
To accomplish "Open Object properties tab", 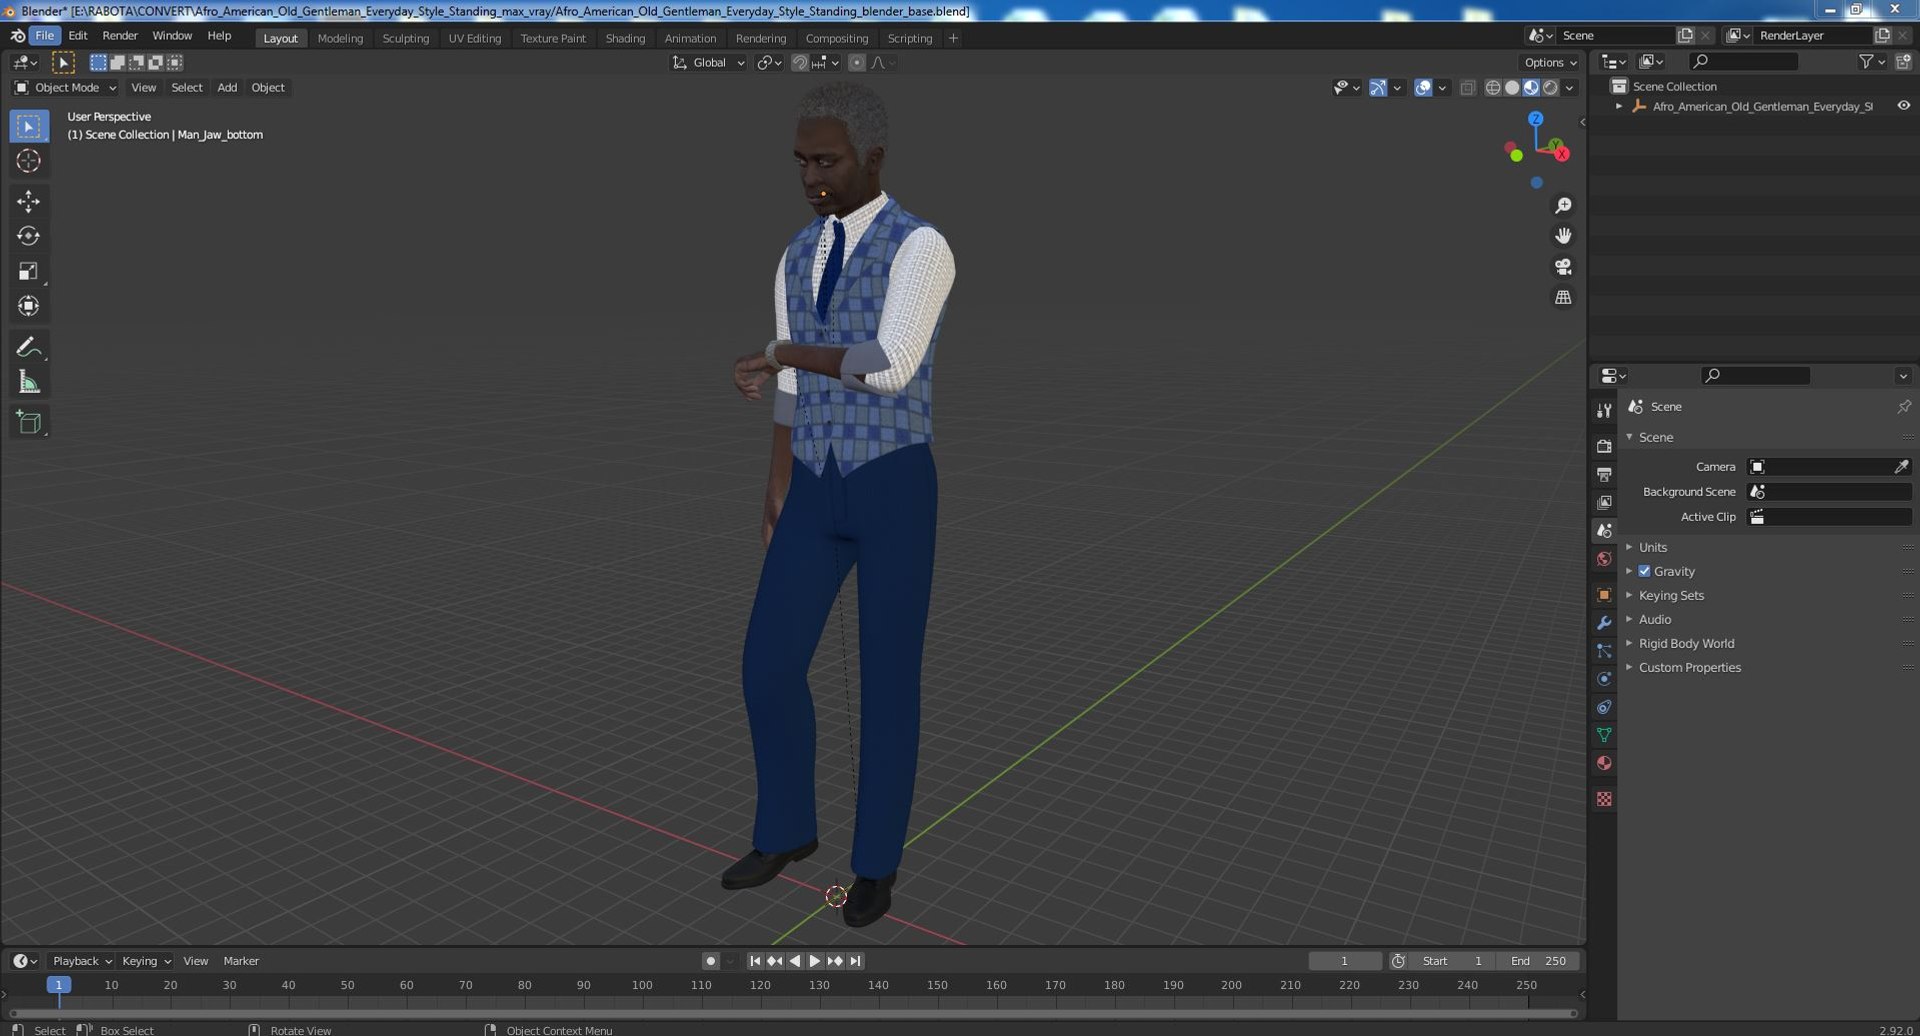I will [1604, 595].
